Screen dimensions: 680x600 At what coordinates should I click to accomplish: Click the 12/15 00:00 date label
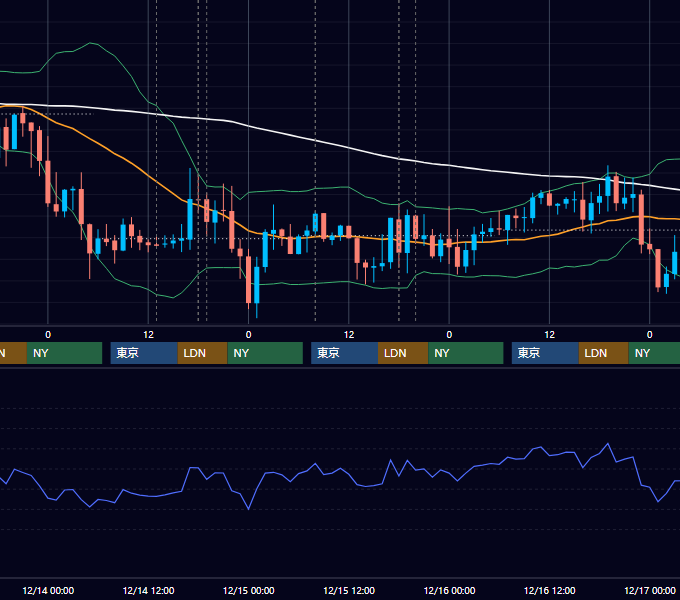(x=248, y=590)
